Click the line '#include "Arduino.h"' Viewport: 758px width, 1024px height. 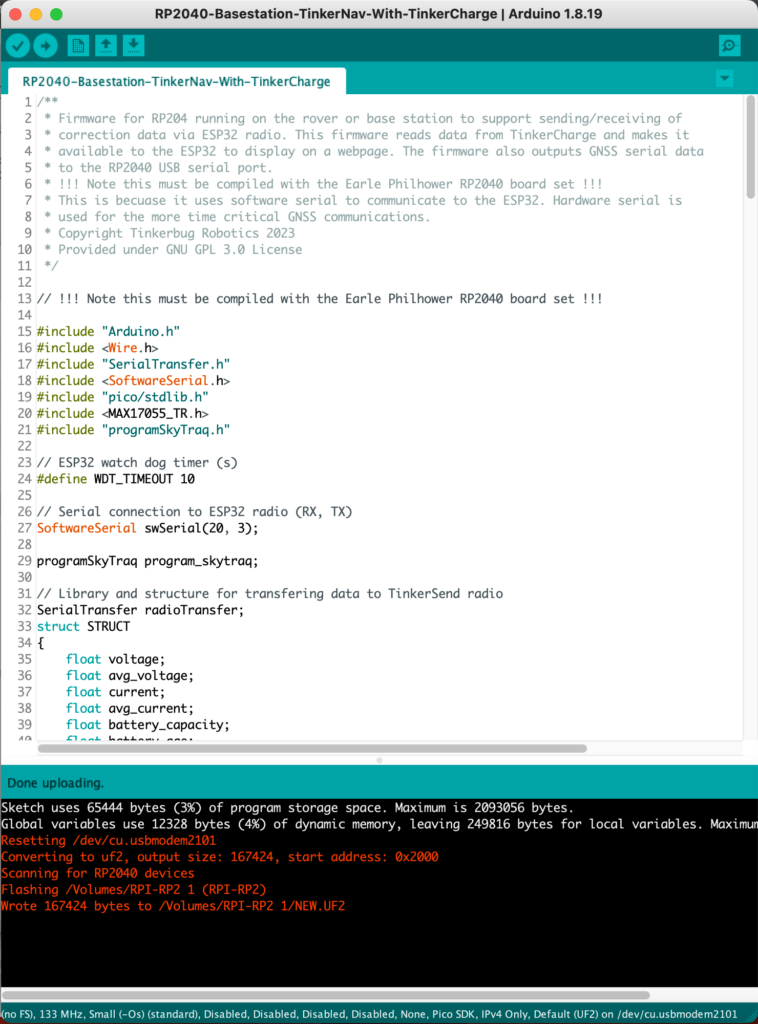point(108,331)
